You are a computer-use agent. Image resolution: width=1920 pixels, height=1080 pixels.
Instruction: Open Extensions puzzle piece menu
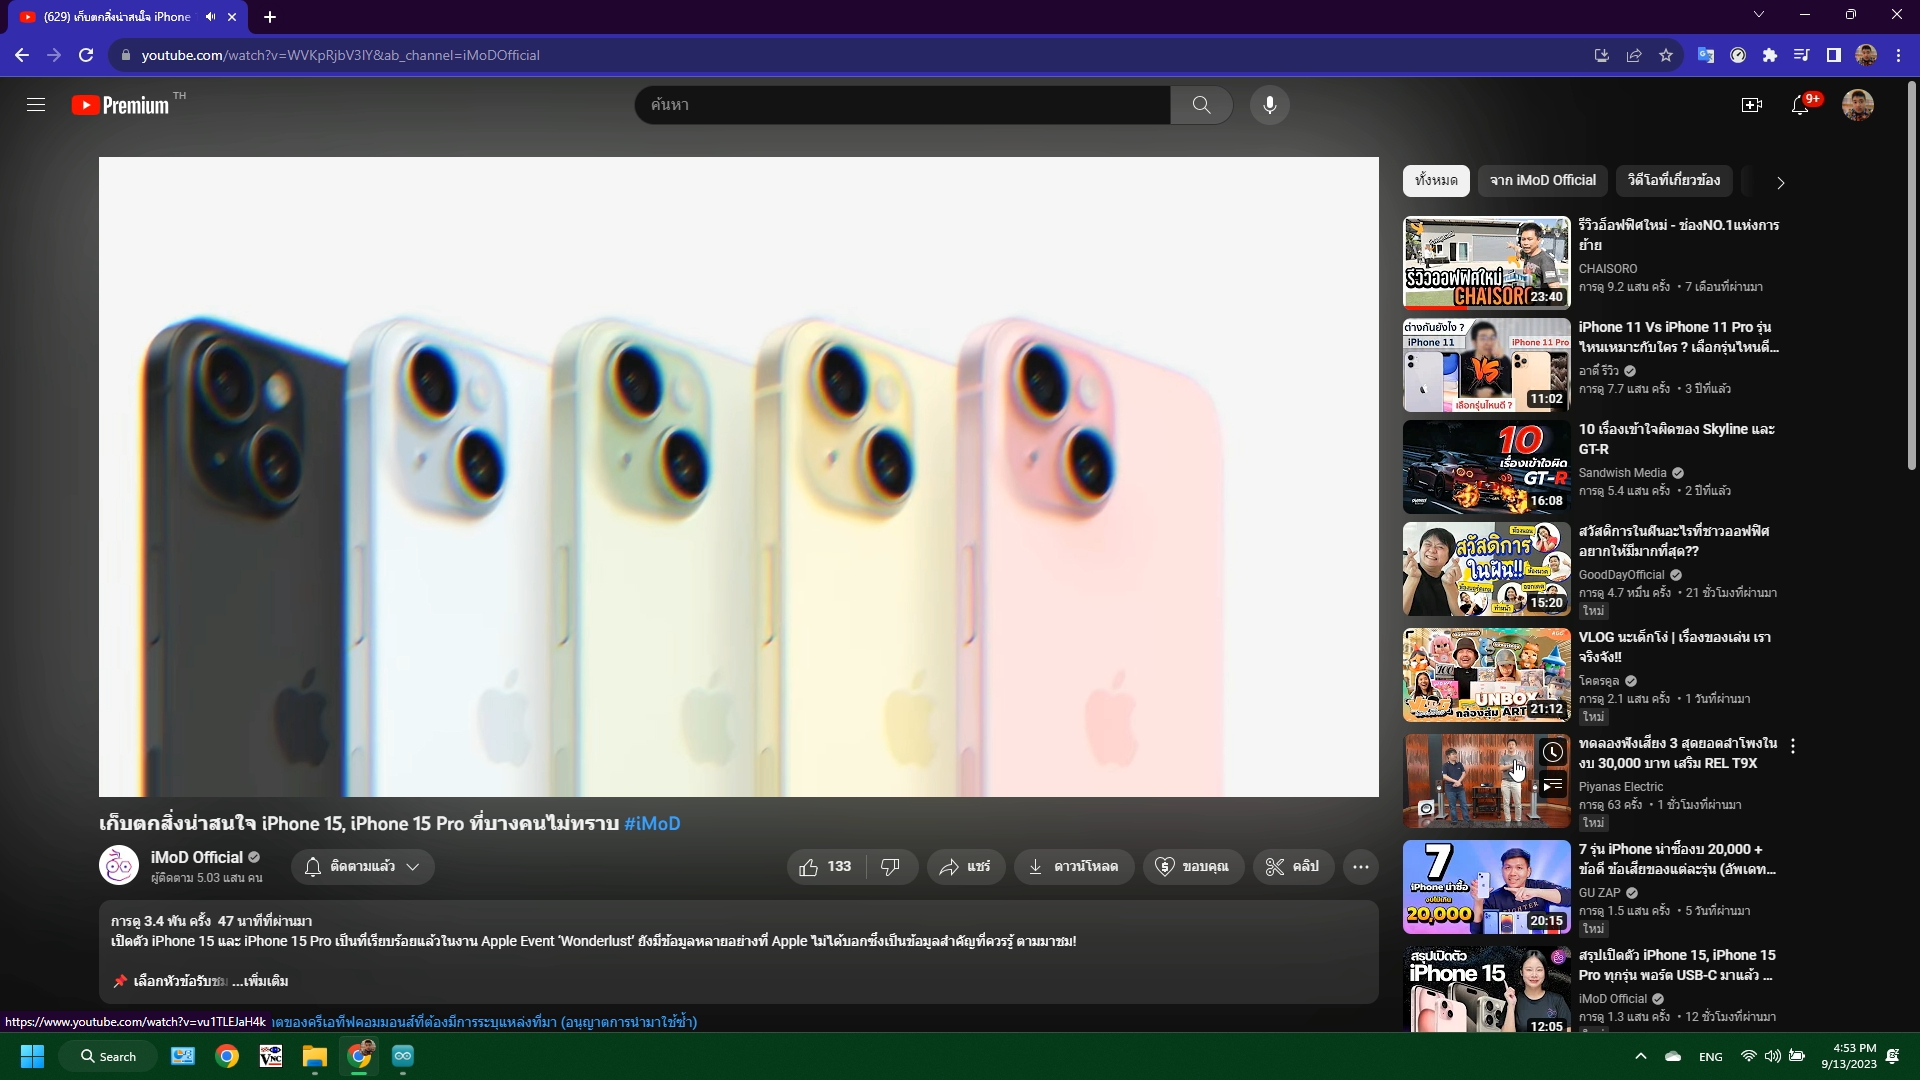(1770, 55)
